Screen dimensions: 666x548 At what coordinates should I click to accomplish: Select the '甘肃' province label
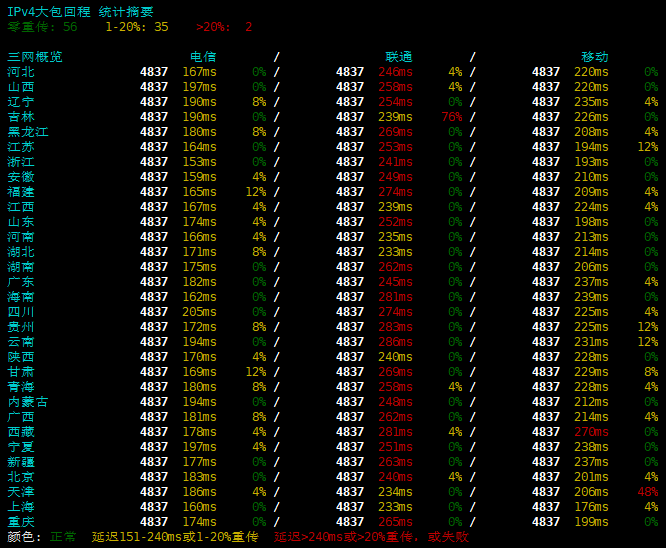coord(21,372)
